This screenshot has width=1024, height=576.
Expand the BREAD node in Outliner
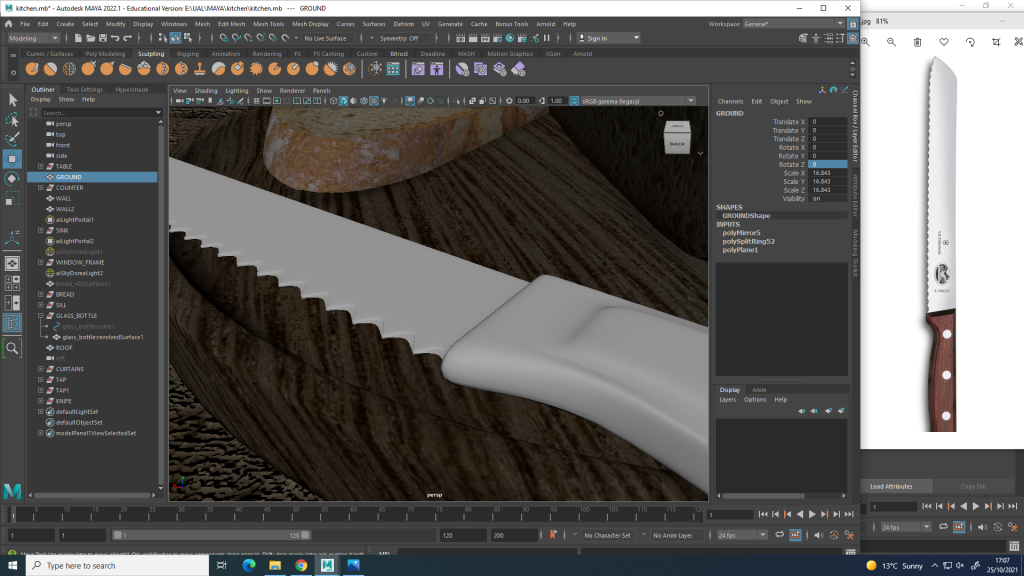pyautogui.click(x=41, y=295)
